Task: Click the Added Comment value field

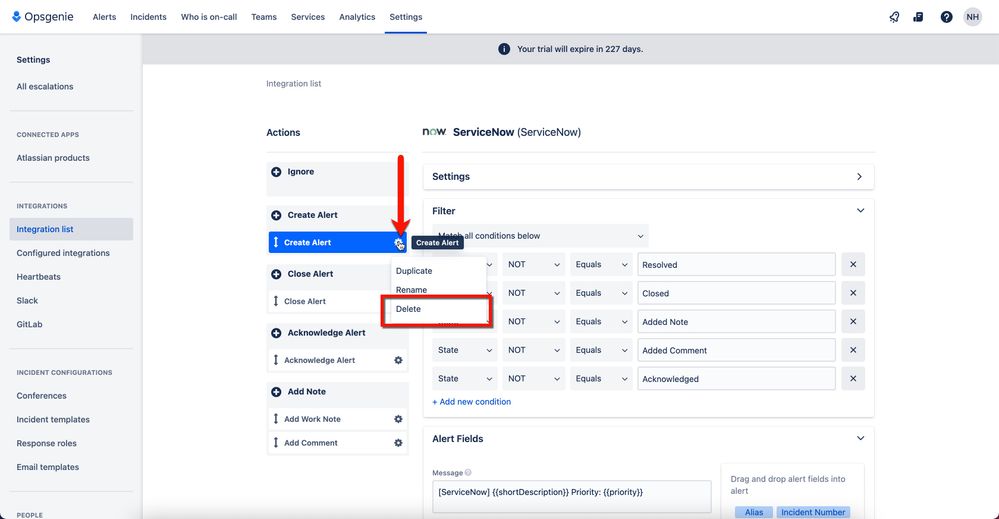Action: 736,350
